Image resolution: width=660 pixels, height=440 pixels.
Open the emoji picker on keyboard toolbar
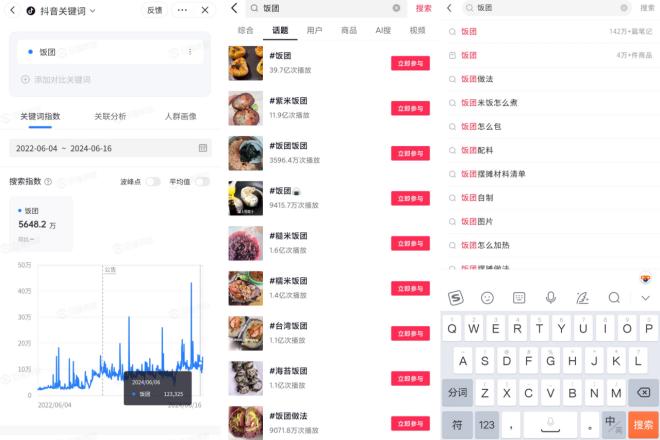pos(487,298)
